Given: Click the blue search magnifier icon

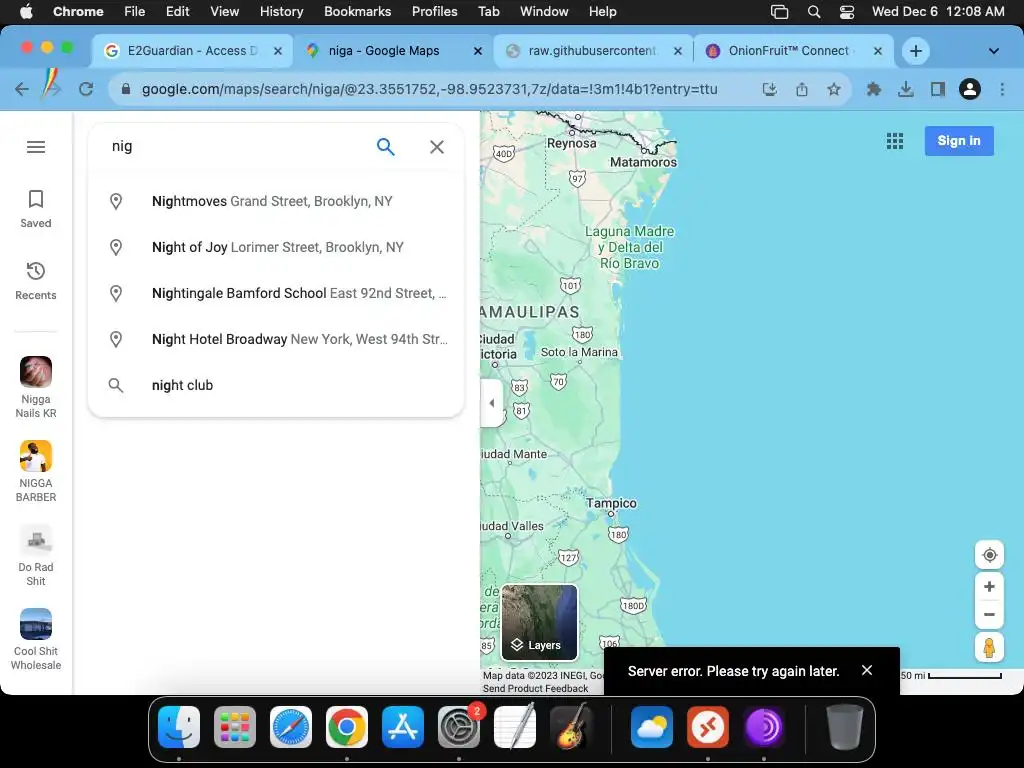Looking at the screenshot, I should point(385,147).
